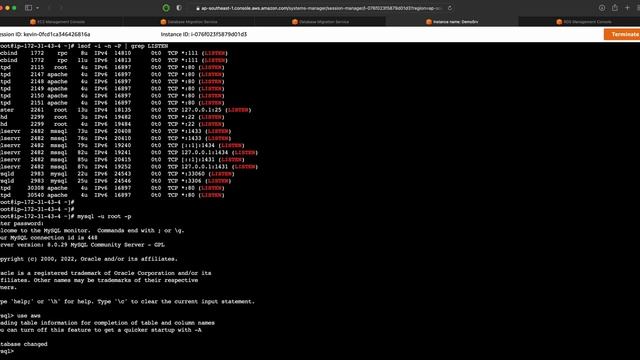Click the Instance ID i-076f023f5879d01d3 text

coord(204,34)
